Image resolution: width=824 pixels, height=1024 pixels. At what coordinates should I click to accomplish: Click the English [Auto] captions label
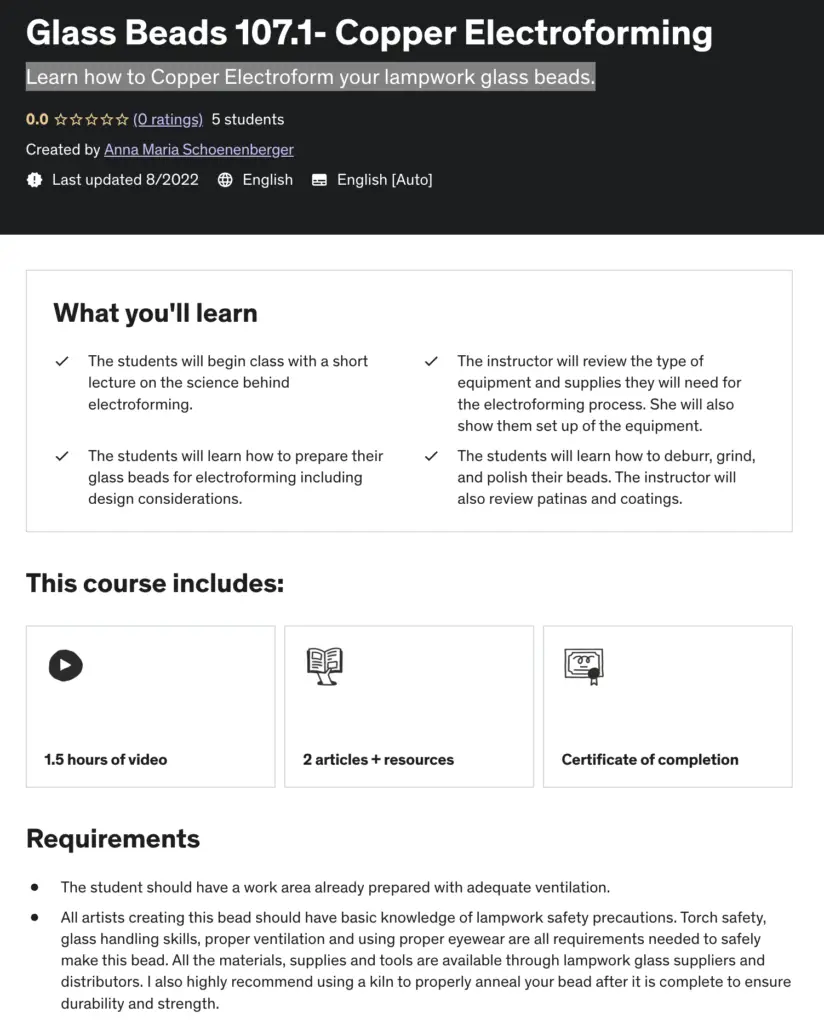pos(385,180)
